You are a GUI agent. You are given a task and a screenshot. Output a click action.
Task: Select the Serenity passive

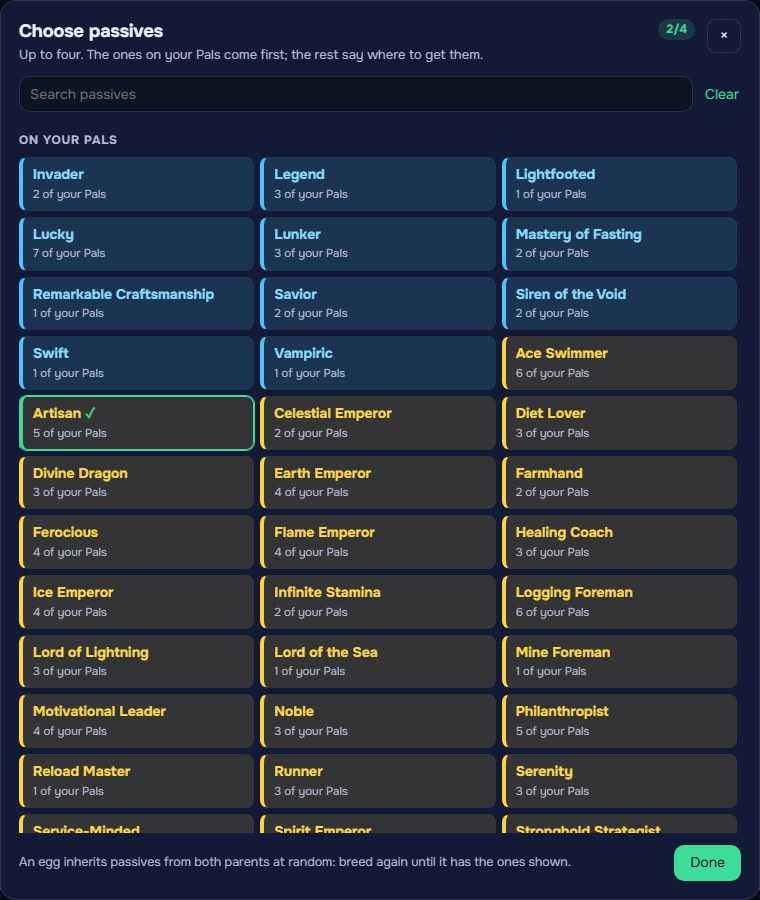pyautogui.click(x=619, y=781)
